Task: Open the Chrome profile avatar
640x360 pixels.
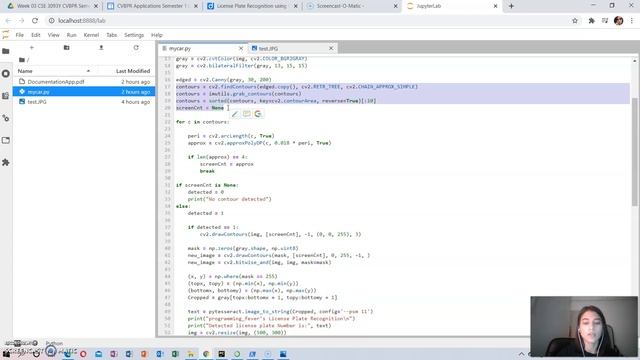Action: [x=618, y=20]
